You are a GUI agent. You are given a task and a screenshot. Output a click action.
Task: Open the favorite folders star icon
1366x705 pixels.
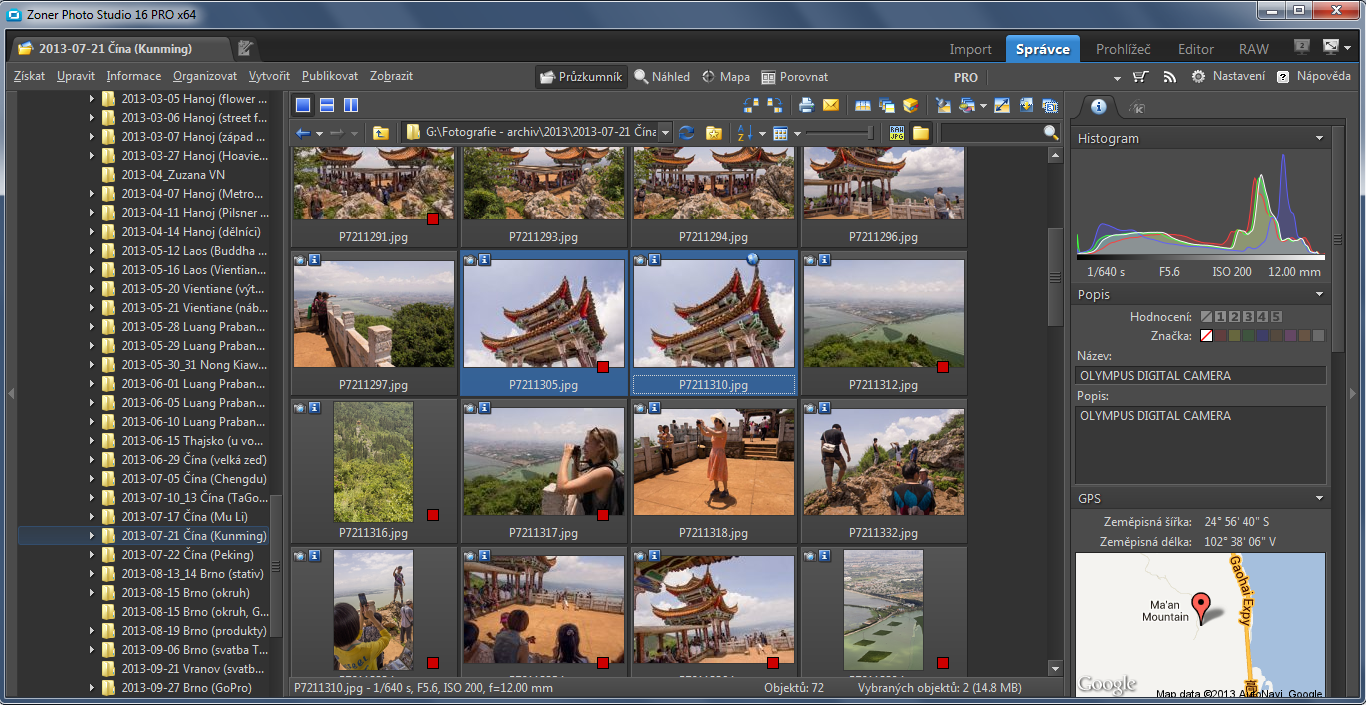(714, 133)
